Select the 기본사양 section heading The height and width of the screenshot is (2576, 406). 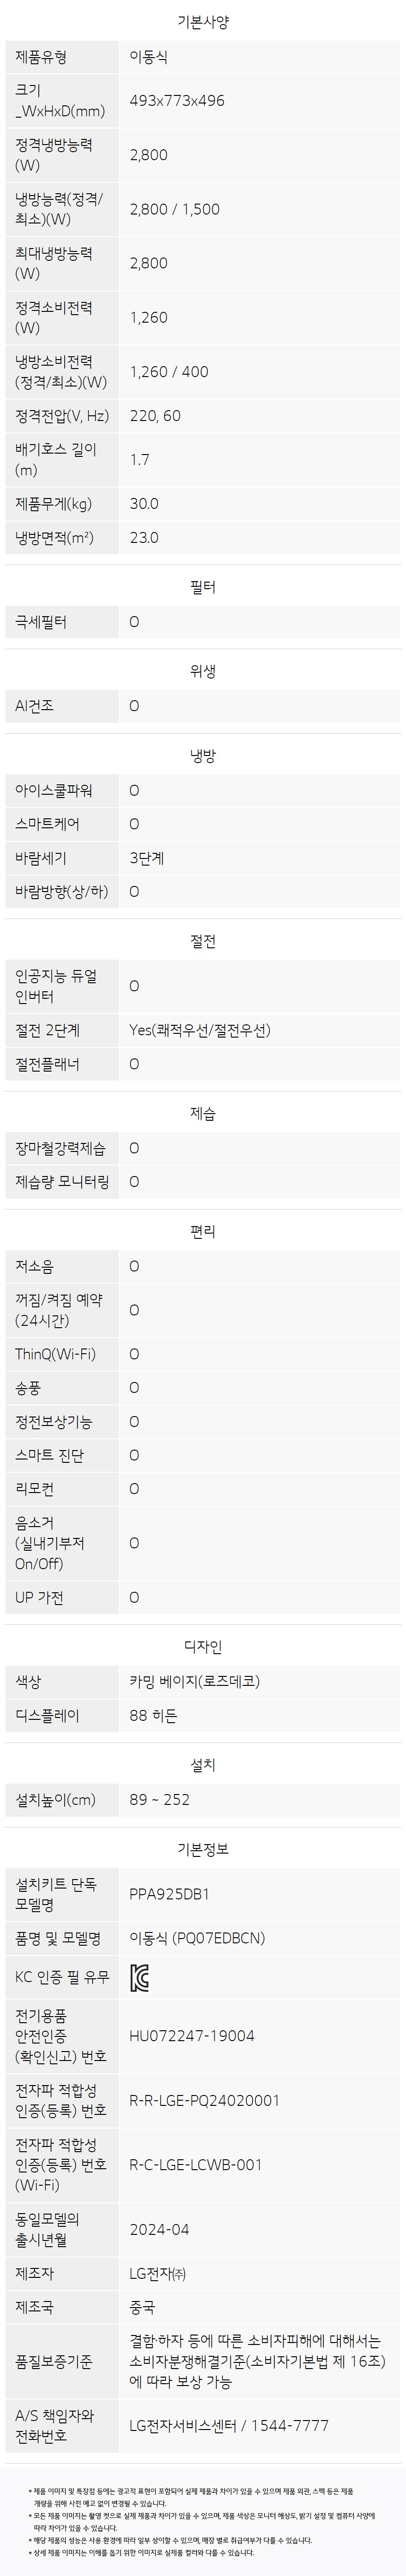(x=203, y=22)
